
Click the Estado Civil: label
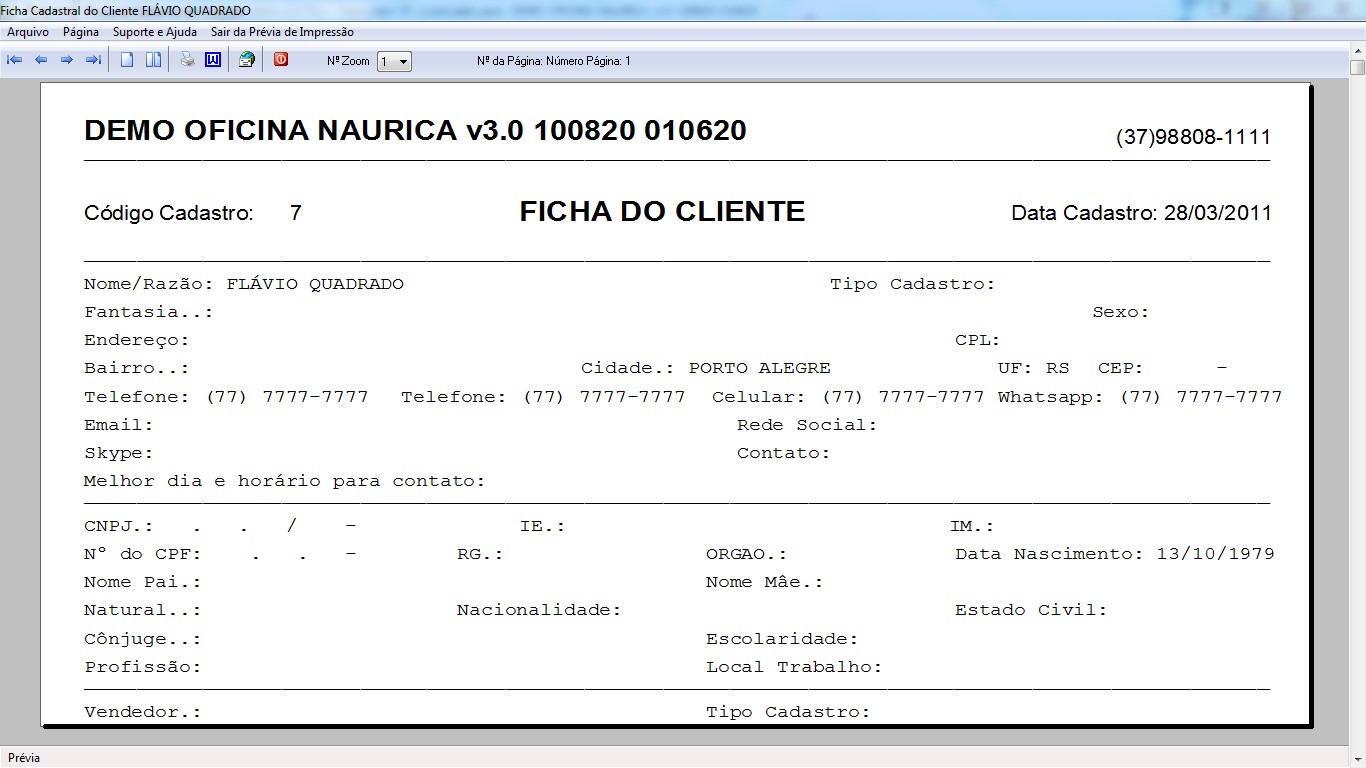pyautogui.click(x=1031, y=610)
